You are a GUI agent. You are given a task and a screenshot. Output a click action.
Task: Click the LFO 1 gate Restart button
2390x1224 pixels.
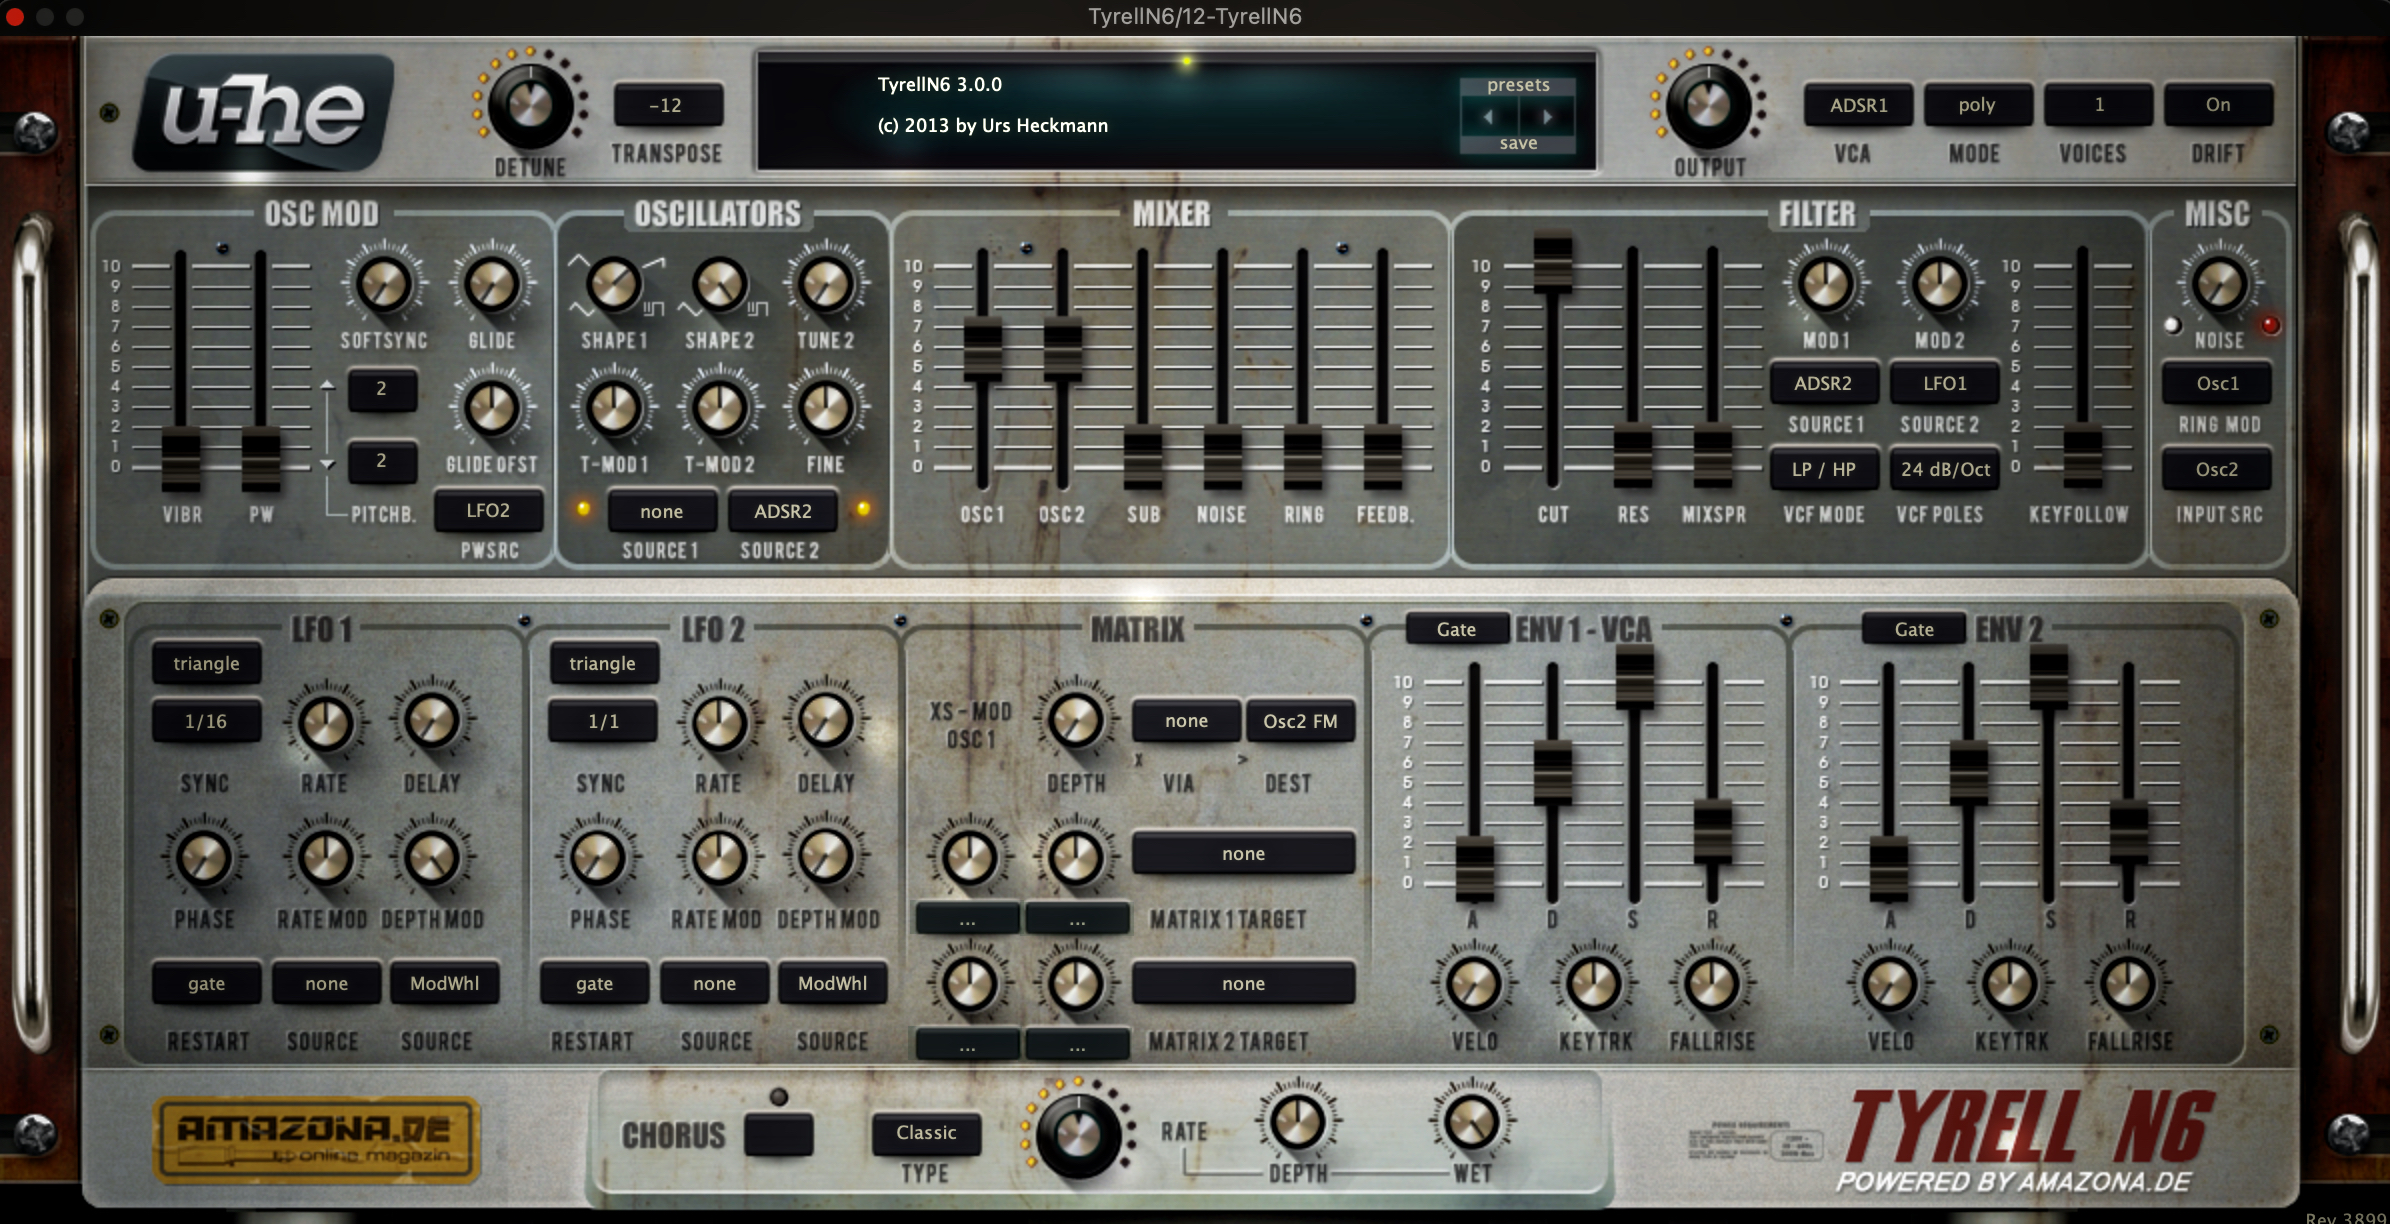pyautogui.click(x=206, y=984)
